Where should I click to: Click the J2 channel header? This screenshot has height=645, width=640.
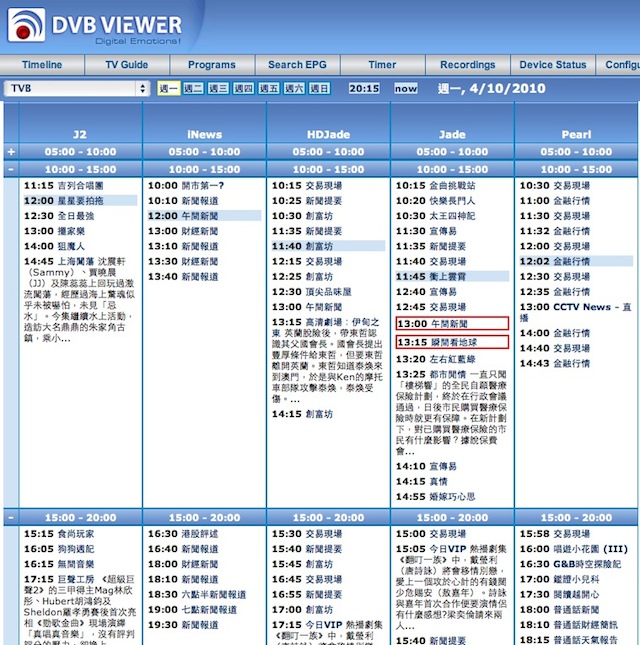tap(80, 135)
